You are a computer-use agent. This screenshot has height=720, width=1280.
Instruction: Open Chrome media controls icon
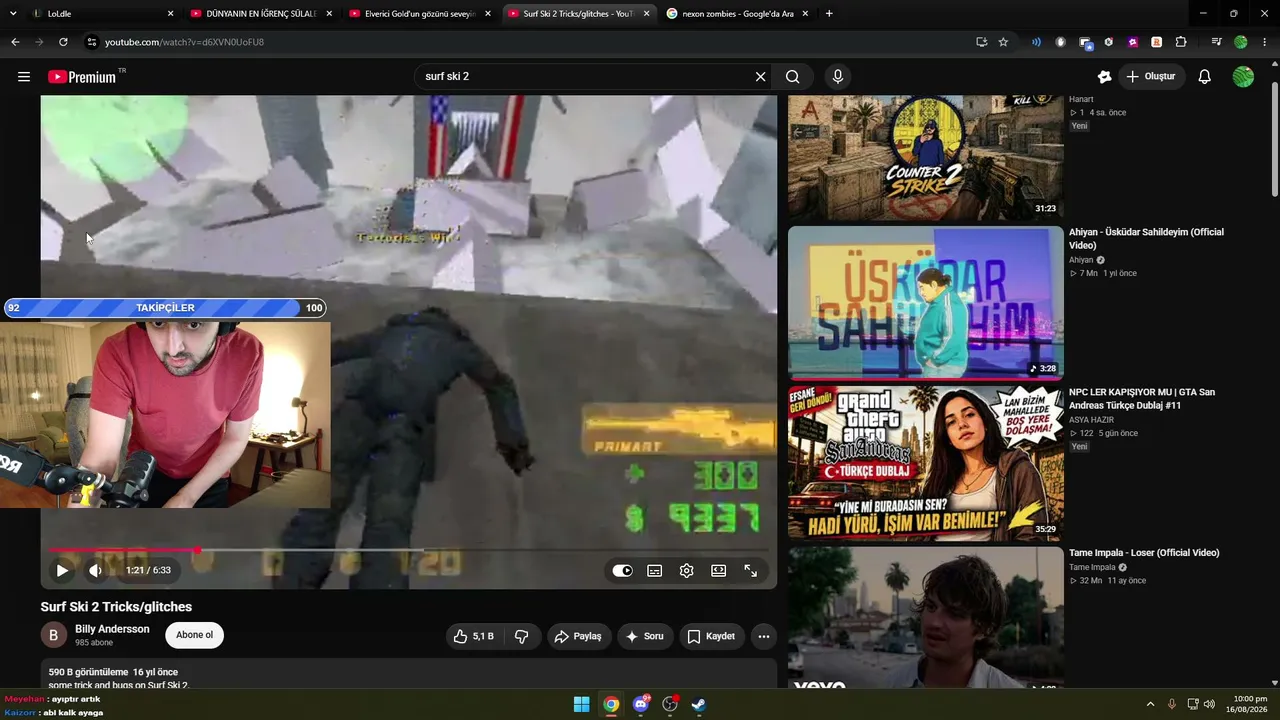coord(1216,42)
